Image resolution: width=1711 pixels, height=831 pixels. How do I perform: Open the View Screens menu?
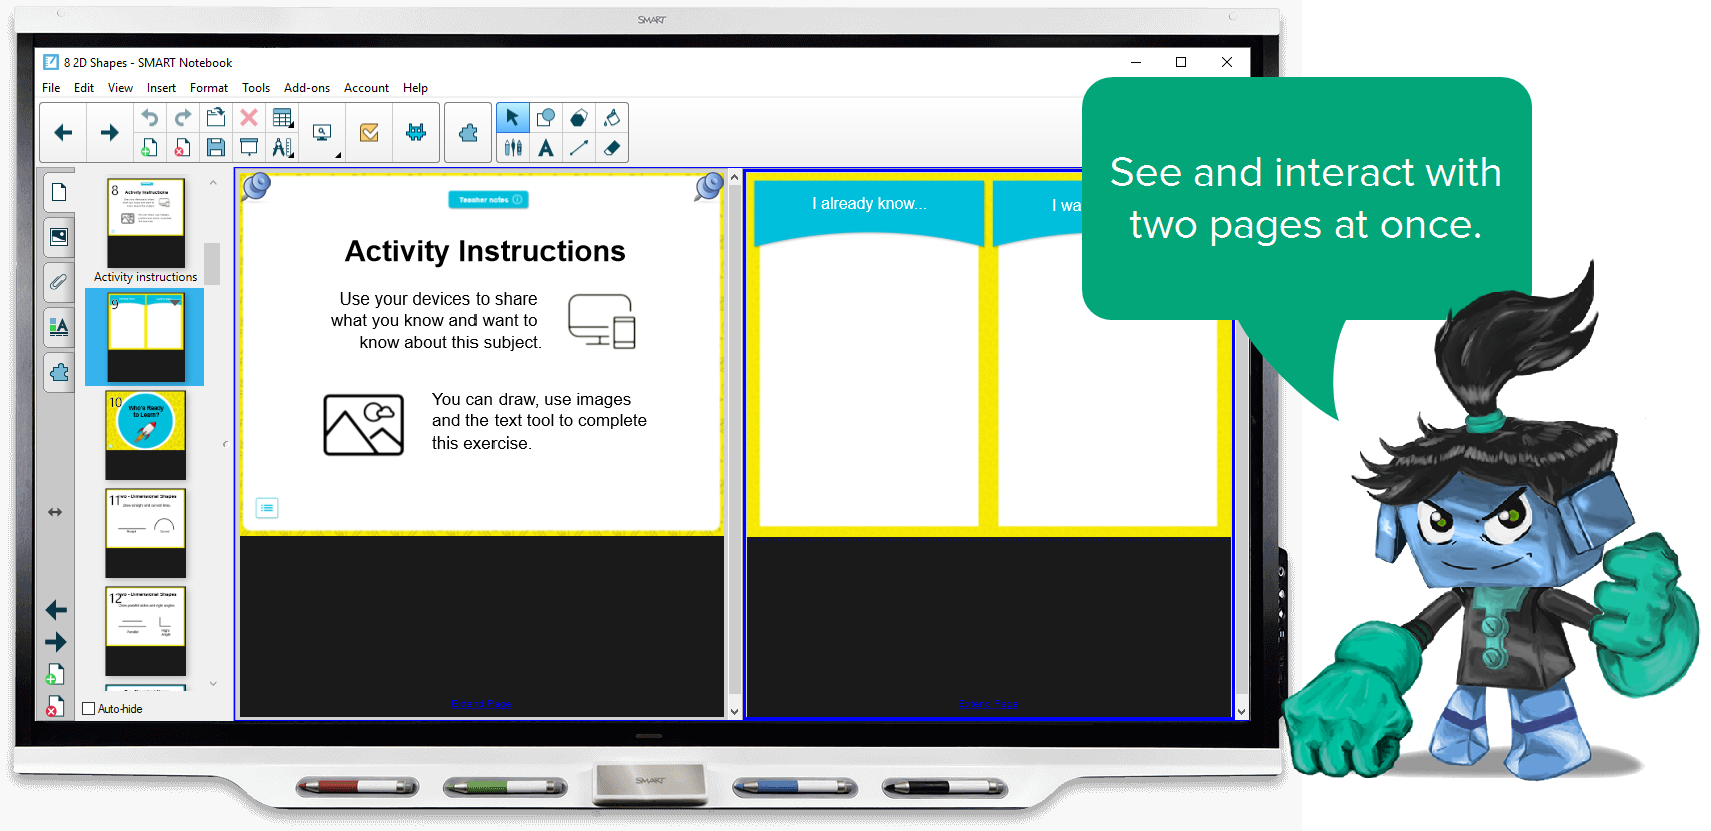322,132
